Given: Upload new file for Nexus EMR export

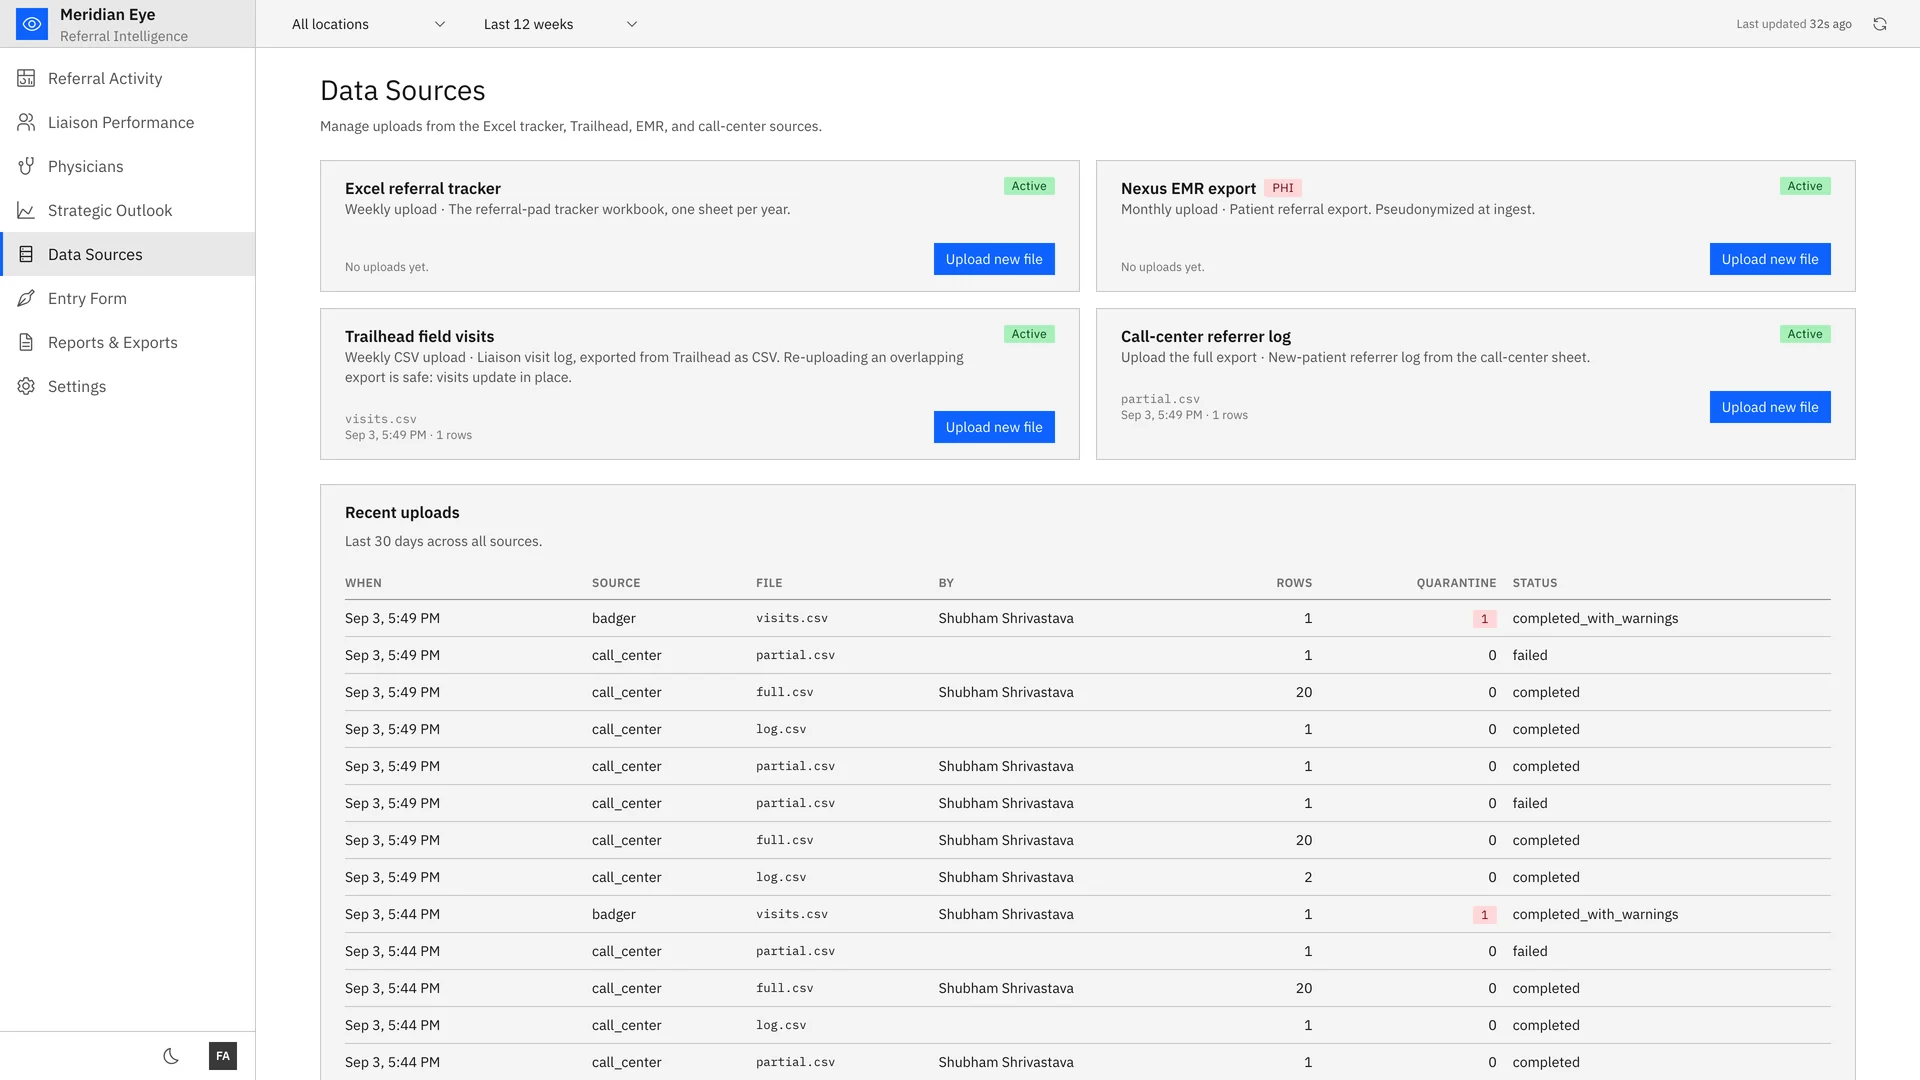Looking at the screenshot, I should click(x=1770, y=259).
